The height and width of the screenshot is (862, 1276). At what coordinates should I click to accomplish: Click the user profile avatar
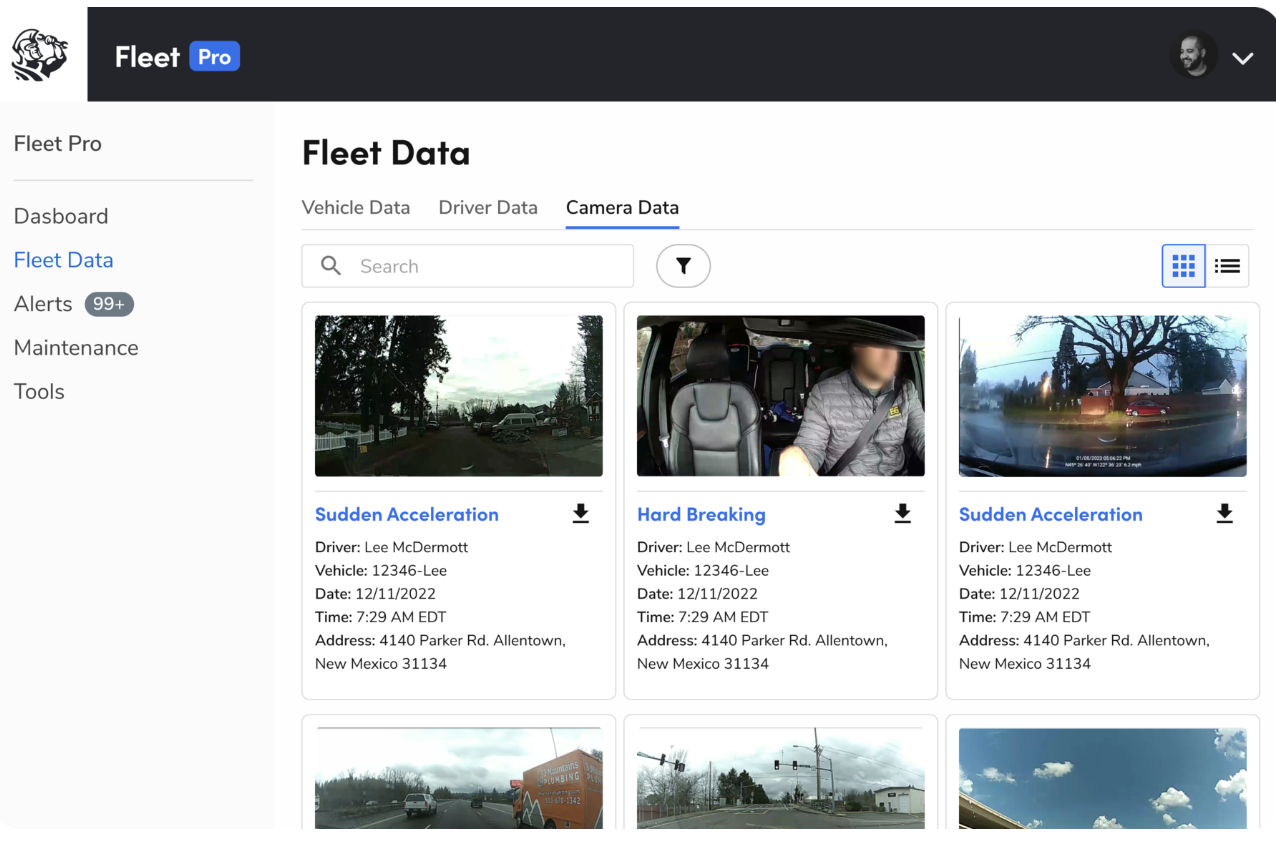1193,56
